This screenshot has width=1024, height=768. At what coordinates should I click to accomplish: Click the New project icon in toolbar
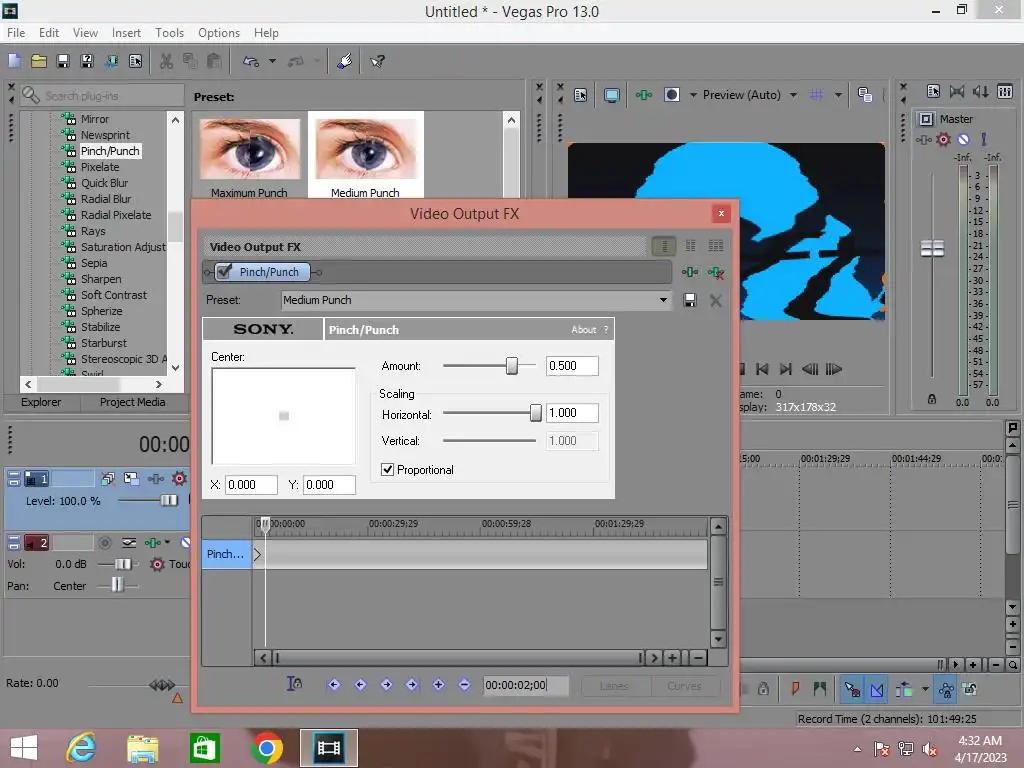[14, 61]
